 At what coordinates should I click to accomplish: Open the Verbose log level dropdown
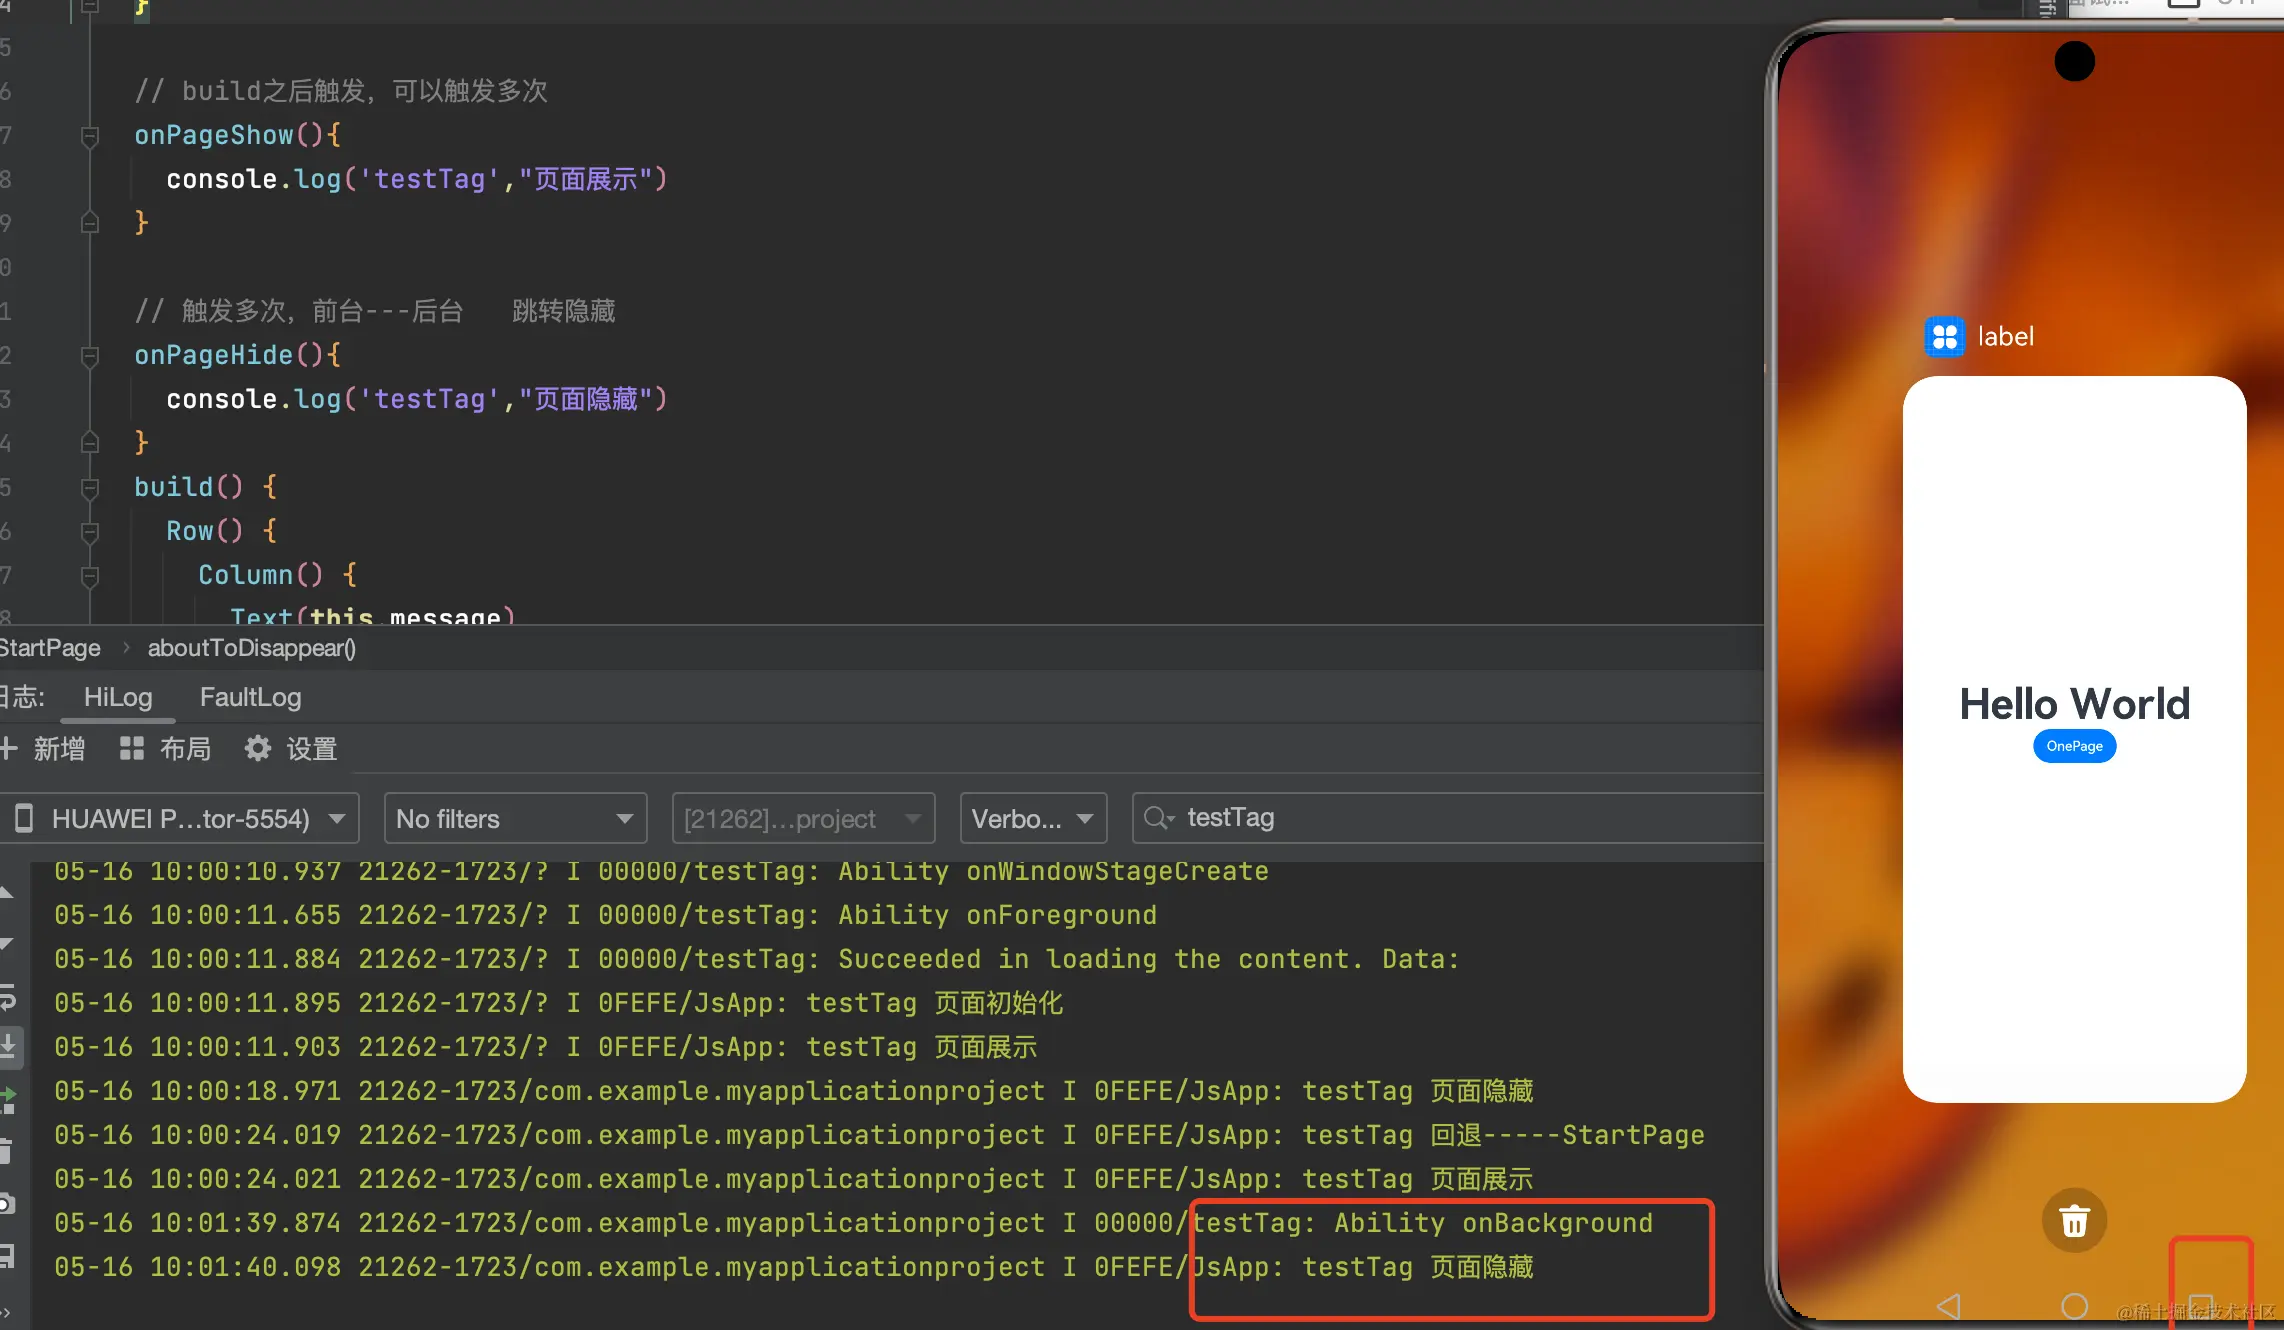pos(1032,819)
